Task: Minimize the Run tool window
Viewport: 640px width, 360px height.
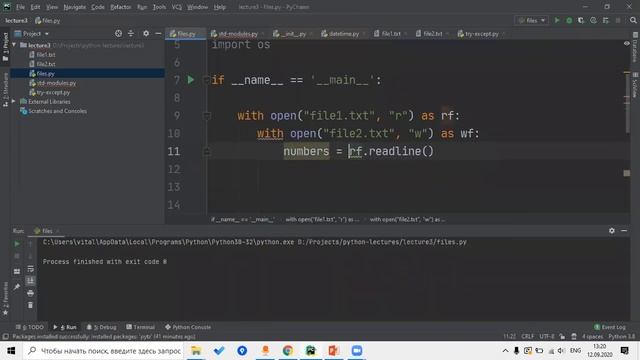Action: point(624,231)
